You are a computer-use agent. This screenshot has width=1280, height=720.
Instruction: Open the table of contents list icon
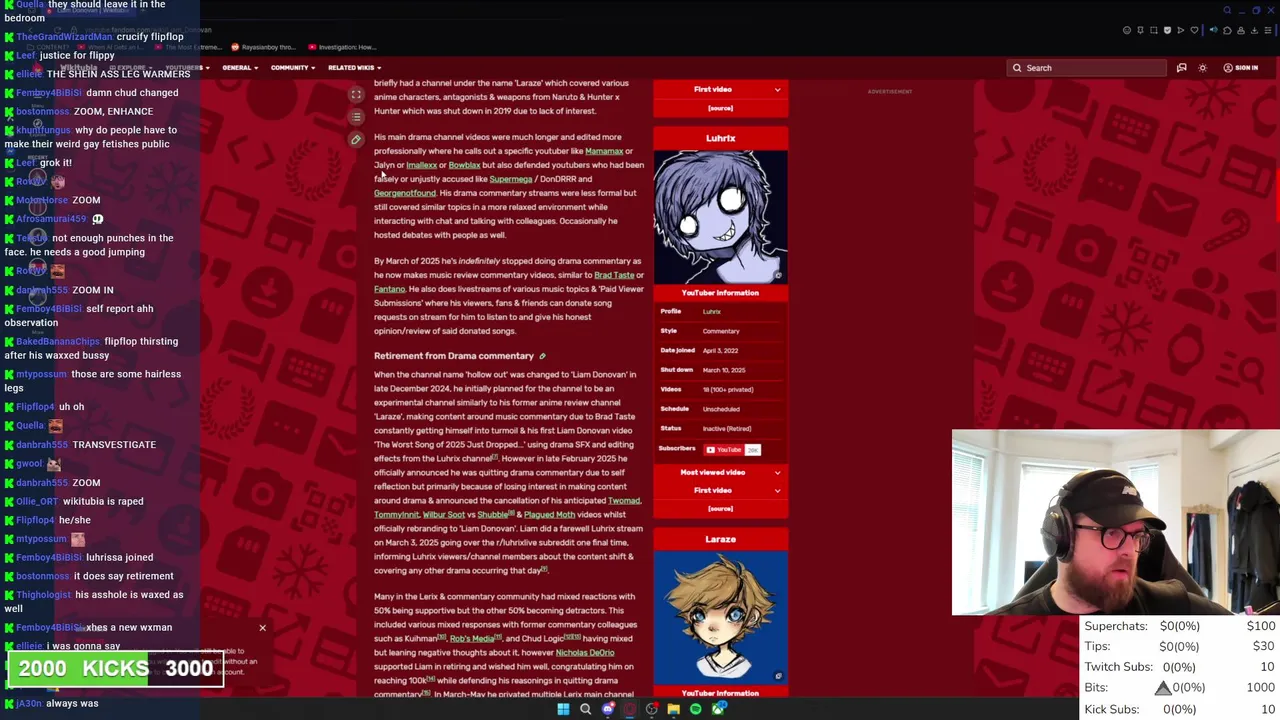click(356, 117)
